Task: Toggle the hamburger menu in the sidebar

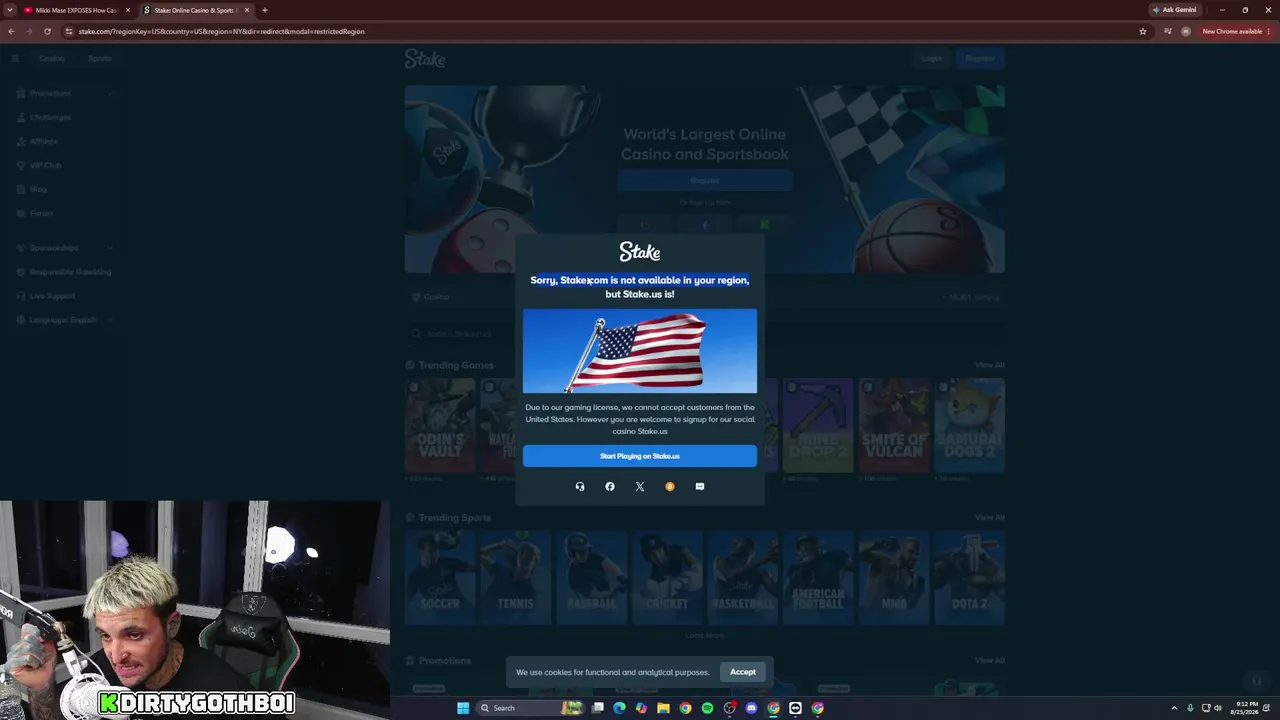Action: 15,58
